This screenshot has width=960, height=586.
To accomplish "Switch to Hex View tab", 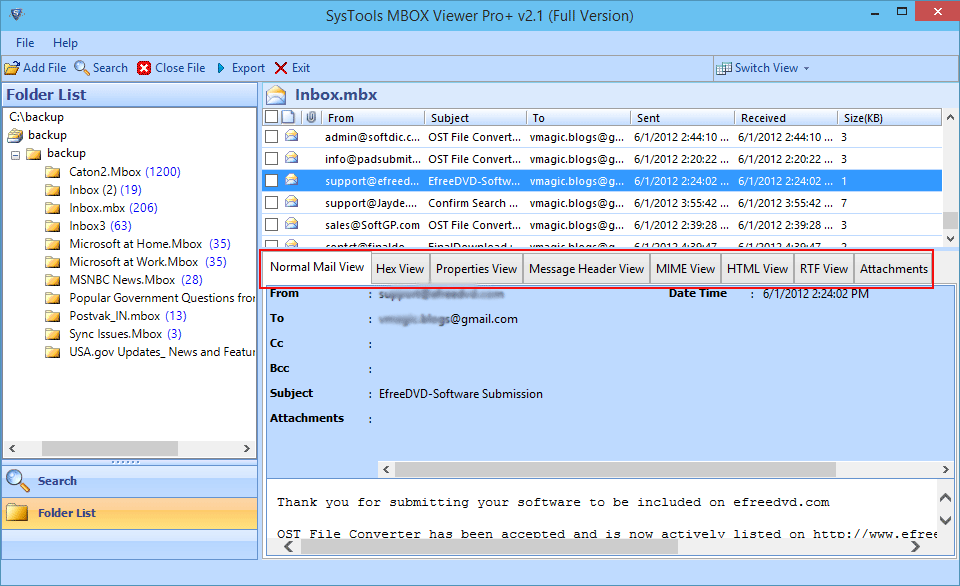I will (400, 269).
